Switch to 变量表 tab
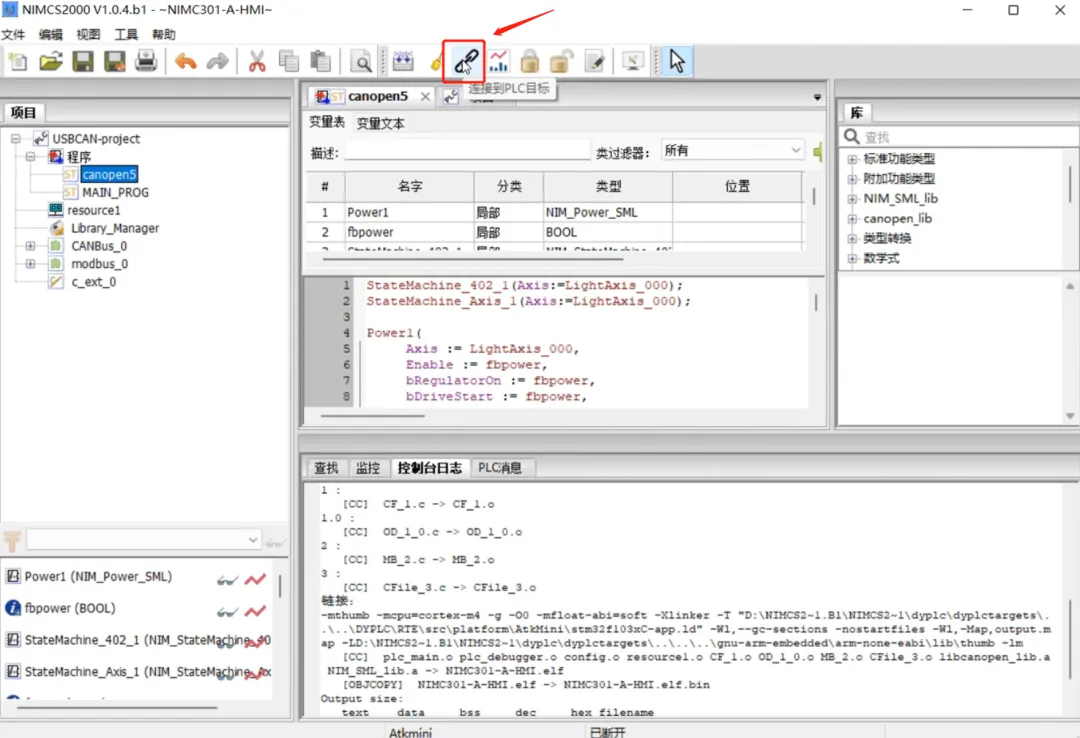 click(326, 122)
